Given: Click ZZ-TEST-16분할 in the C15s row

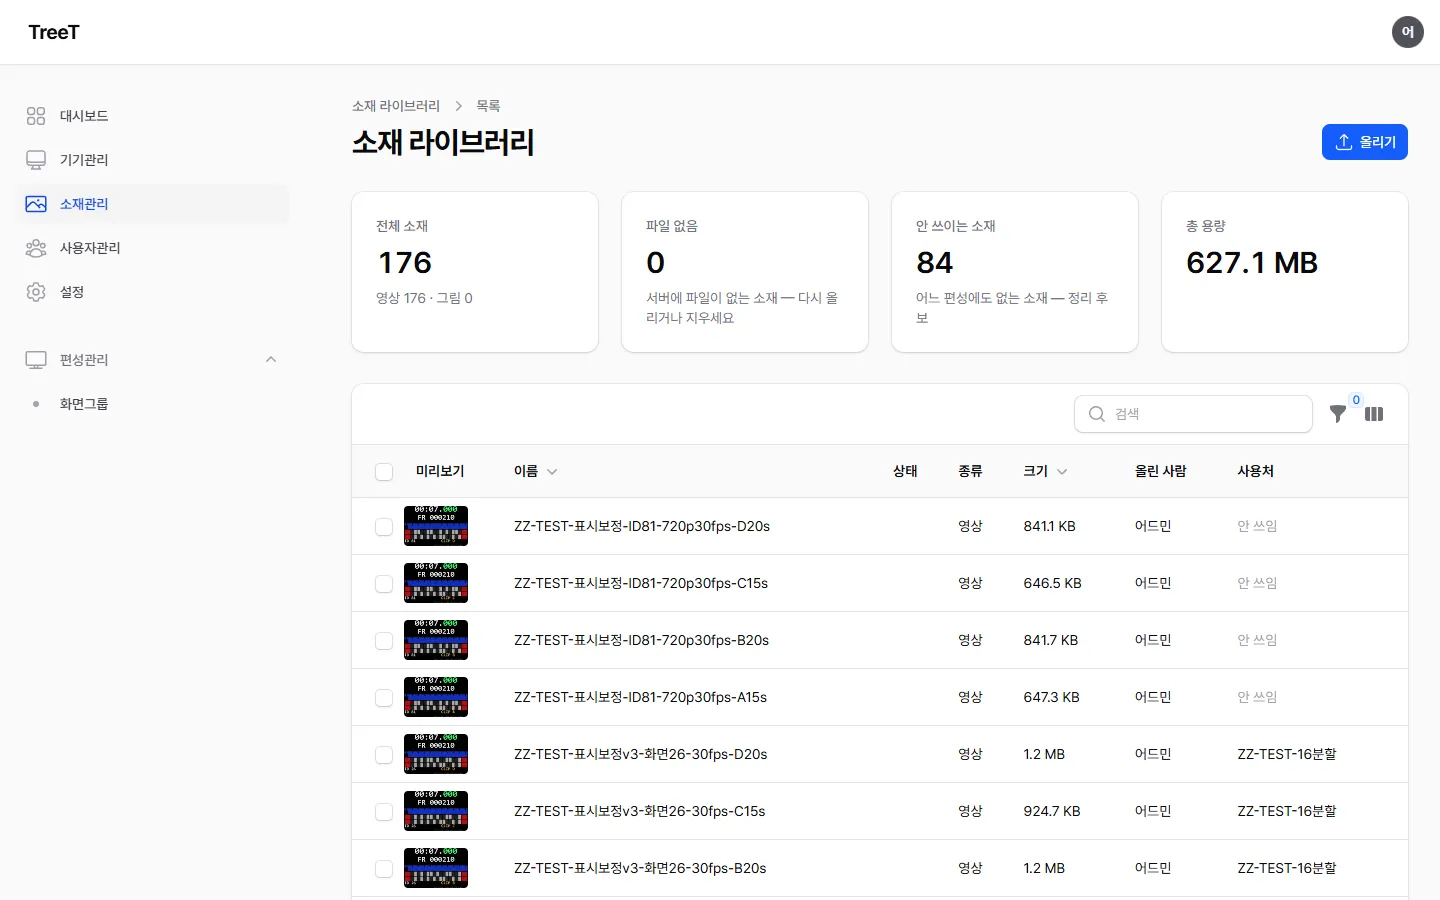Looking at the screenshot, I should [1287, 812].
